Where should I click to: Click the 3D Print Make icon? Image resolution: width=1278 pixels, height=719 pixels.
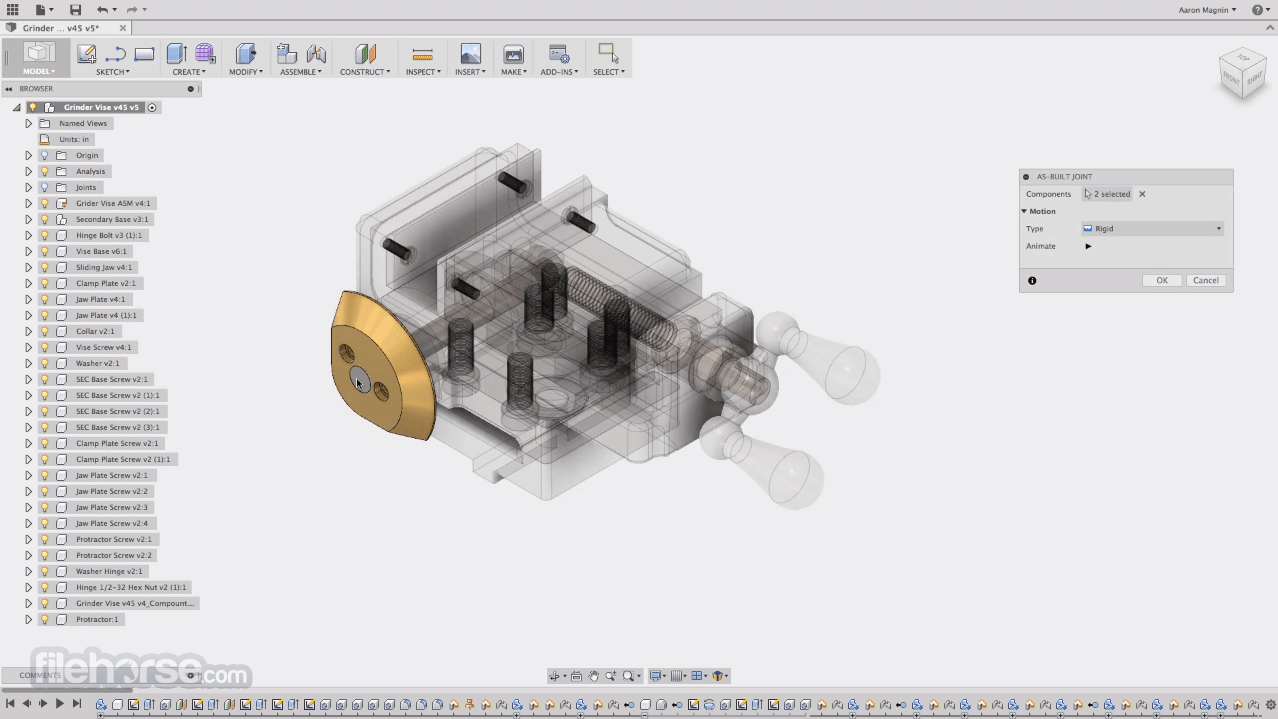coord(513,54)
